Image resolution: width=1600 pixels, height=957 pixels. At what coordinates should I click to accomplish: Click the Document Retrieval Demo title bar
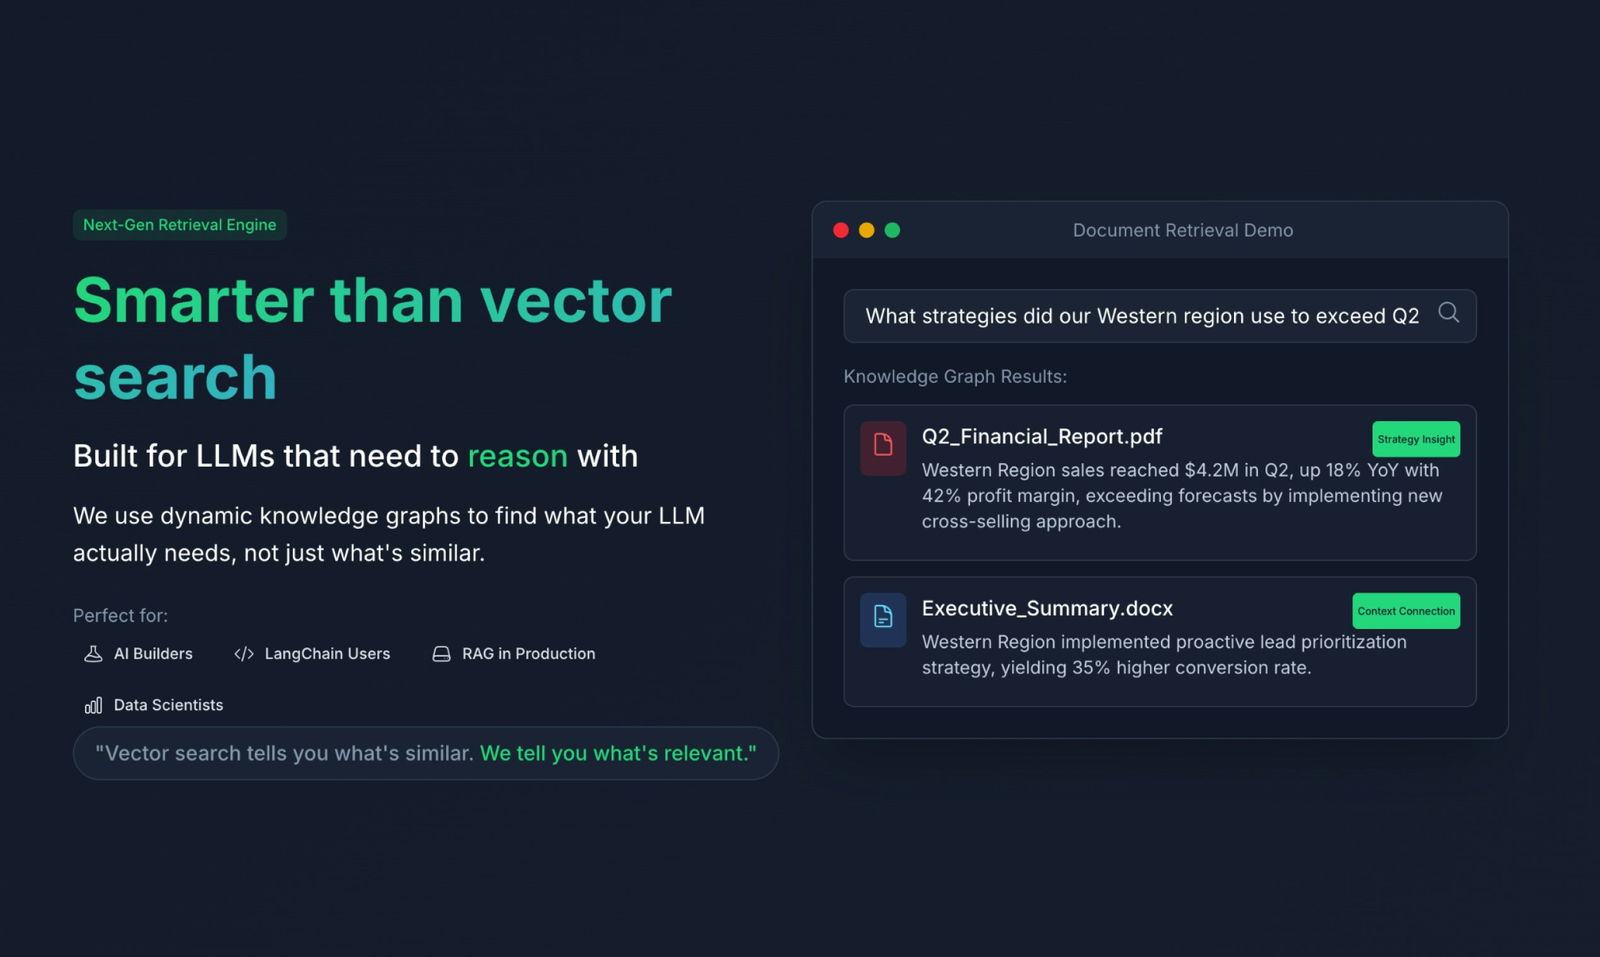coord(1160,230)
